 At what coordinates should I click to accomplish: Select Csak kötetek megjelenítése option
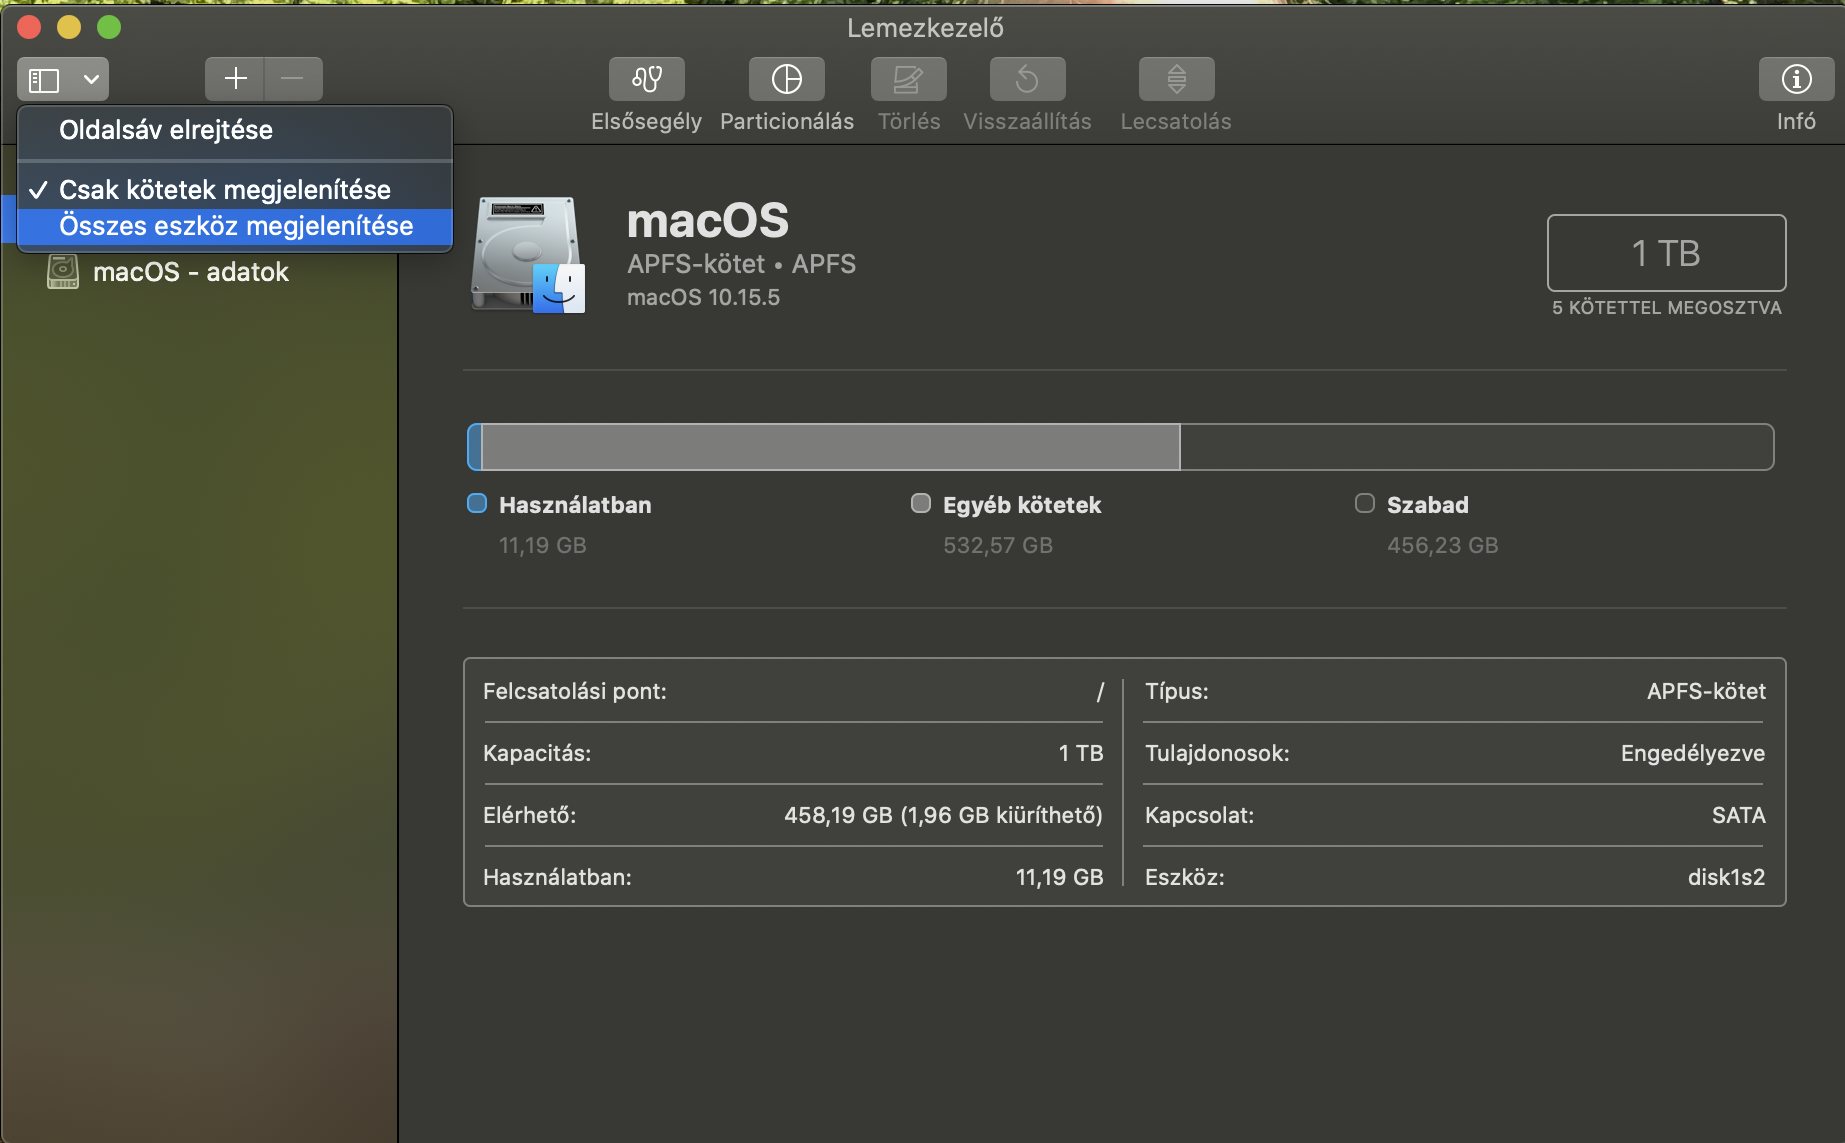point(235,190)
